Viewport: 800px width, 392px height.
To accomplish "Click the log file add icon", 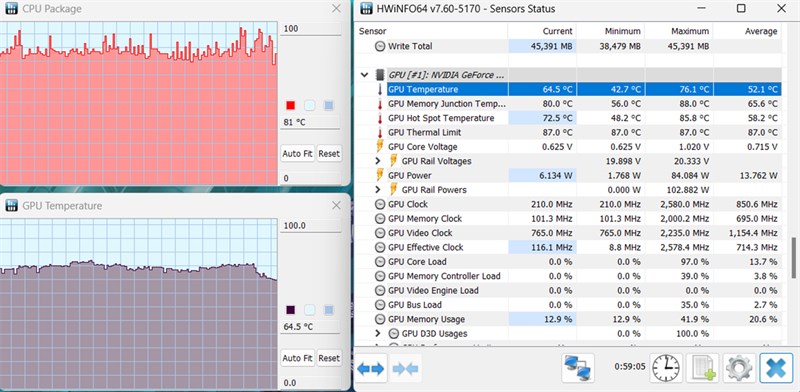I will [703, 368].
